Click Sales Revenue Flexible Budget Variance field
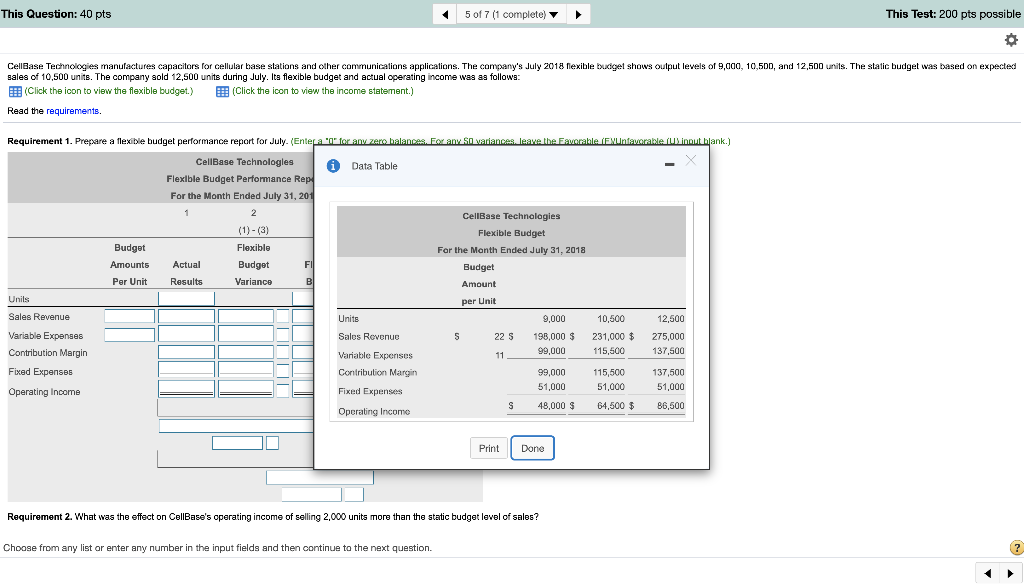The height and width of the screenshot is (584, 1024). pos(246,316)
